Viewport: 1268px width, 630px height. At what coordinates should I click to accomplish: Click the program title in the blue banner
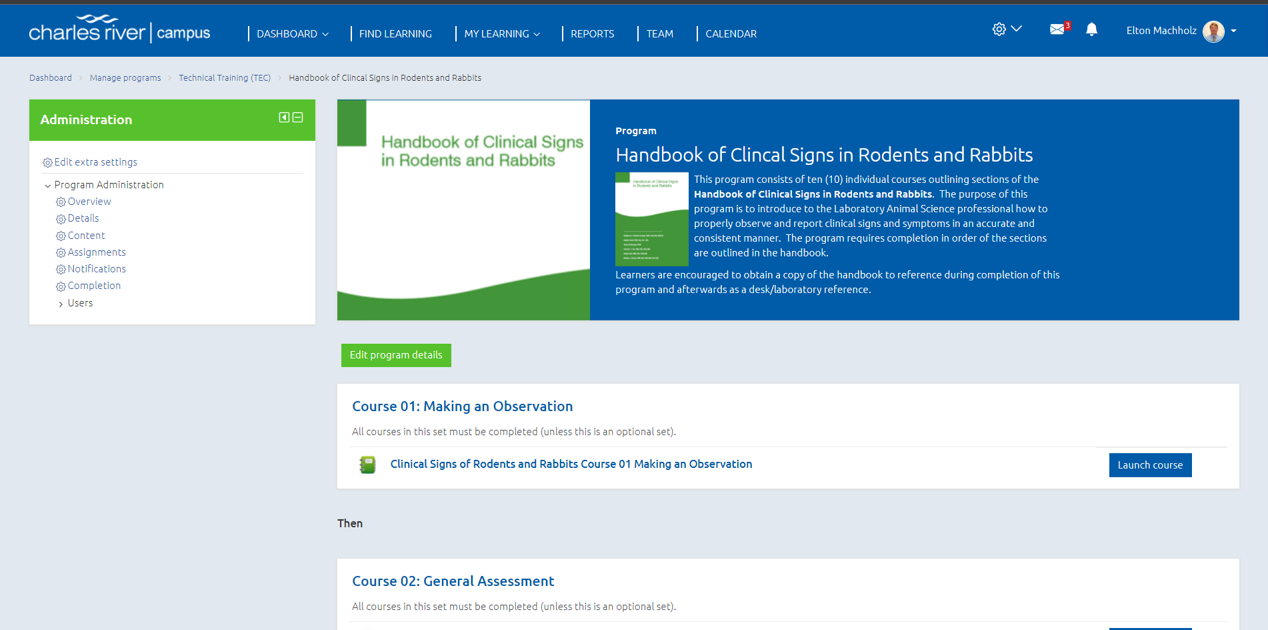824,155
